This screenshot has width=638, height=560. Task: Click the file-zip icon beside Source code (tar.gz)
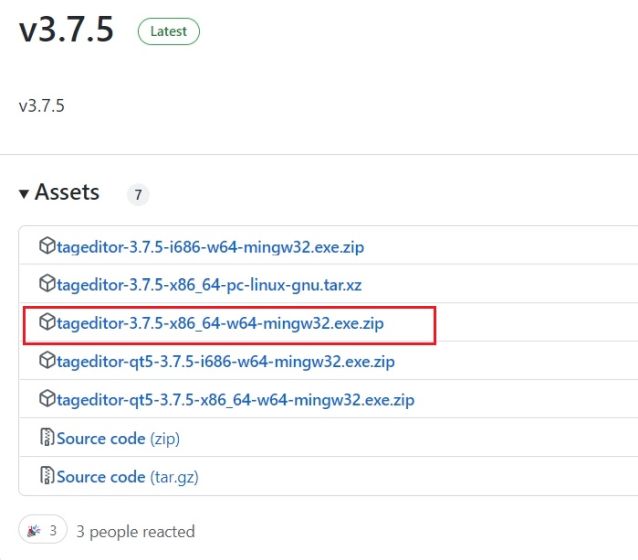[x=47, y=477]
